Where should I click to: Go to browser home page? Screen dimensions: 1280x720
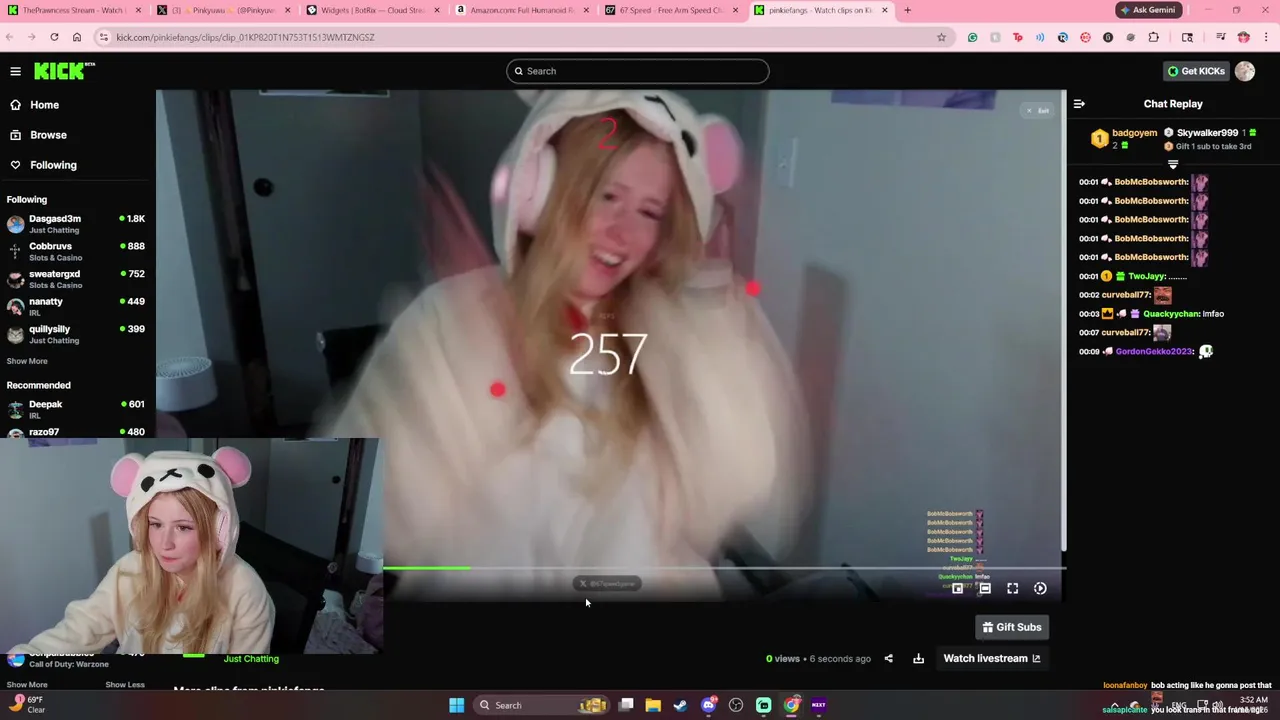(77, 37)
